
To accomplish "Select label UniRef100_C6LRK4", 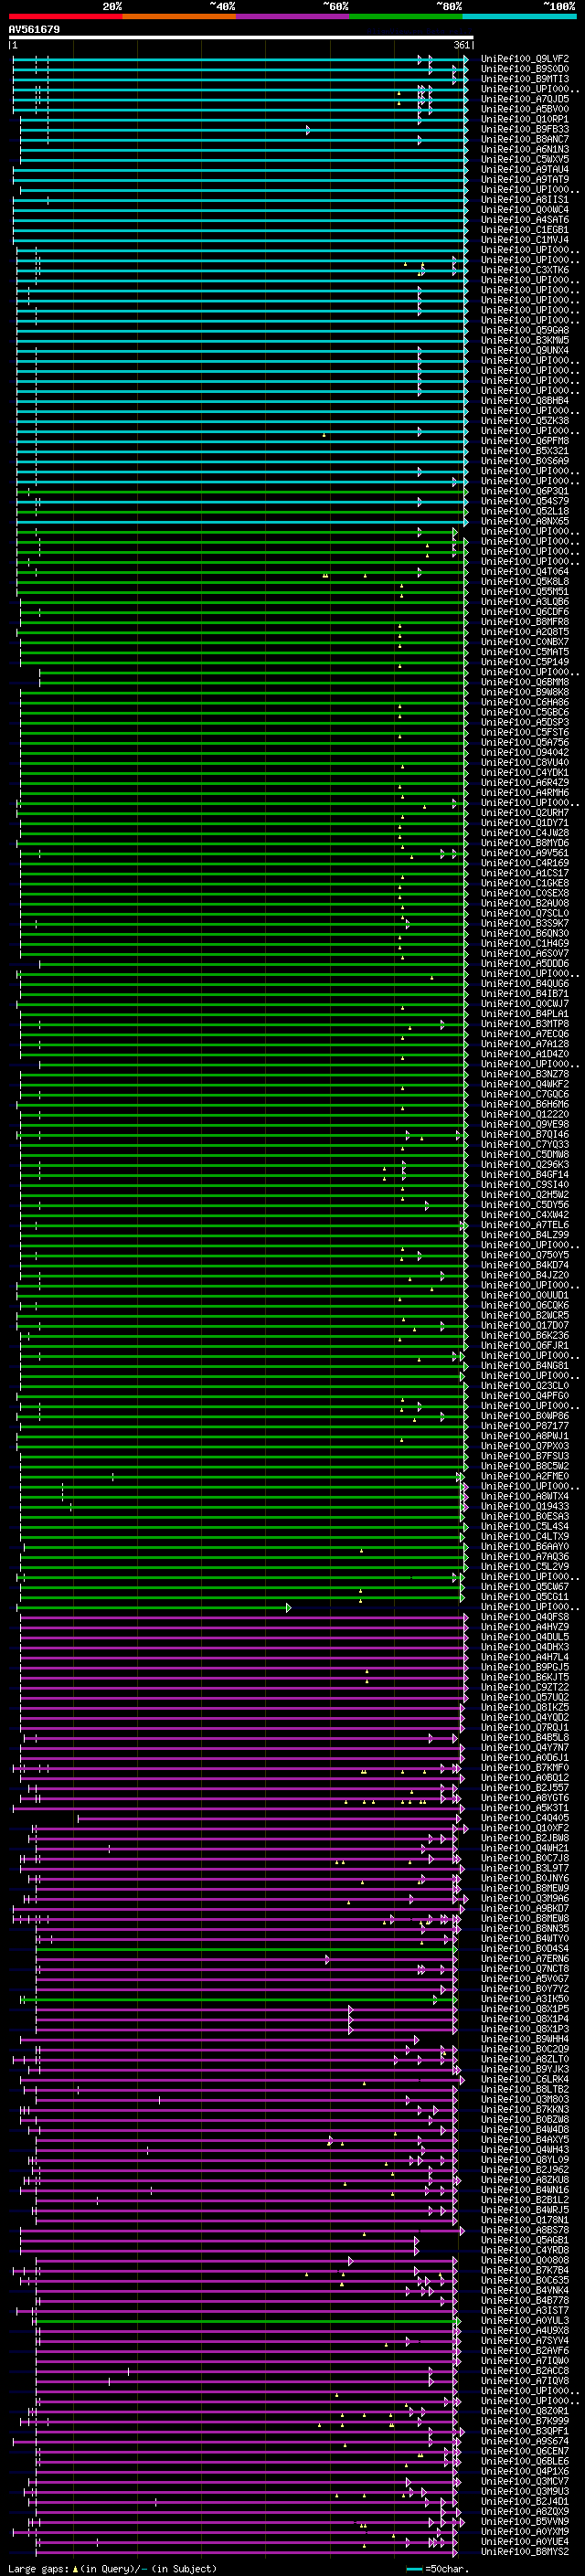I will pos(525,2079).
